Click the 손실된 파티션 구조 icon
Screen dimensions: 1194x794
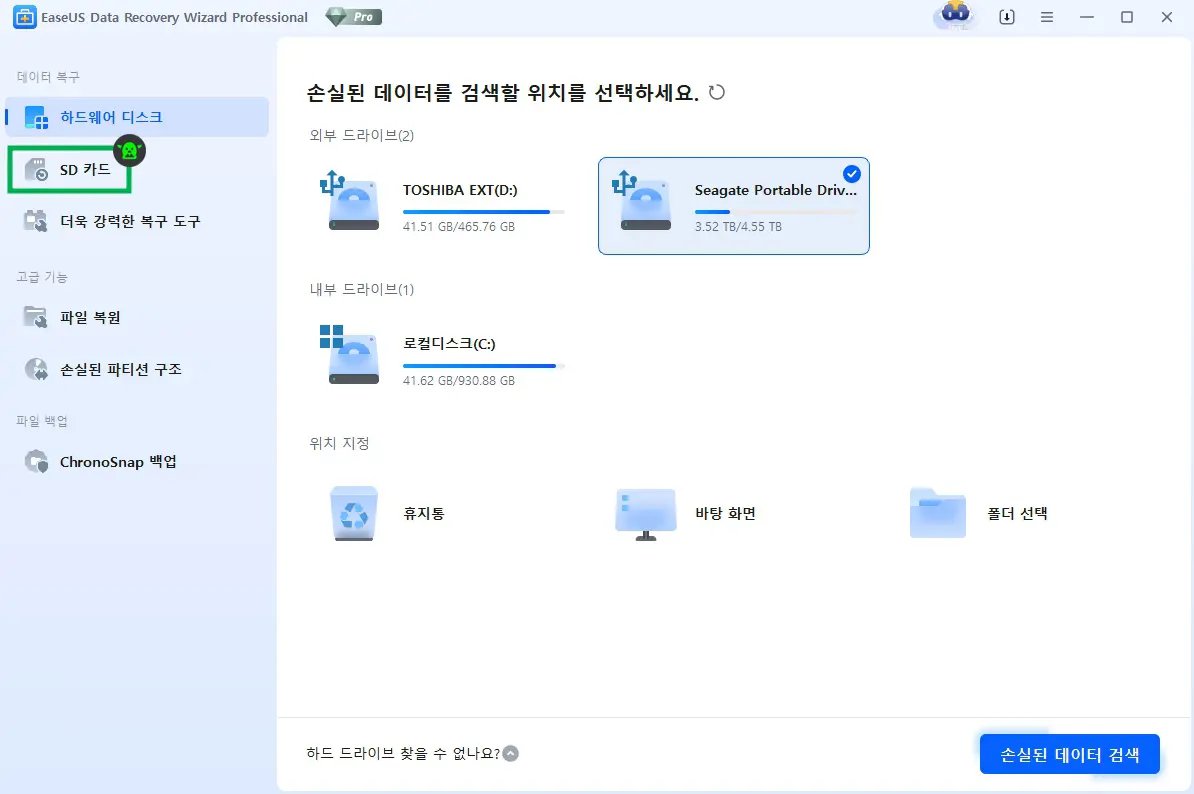(x=36, y=370)
